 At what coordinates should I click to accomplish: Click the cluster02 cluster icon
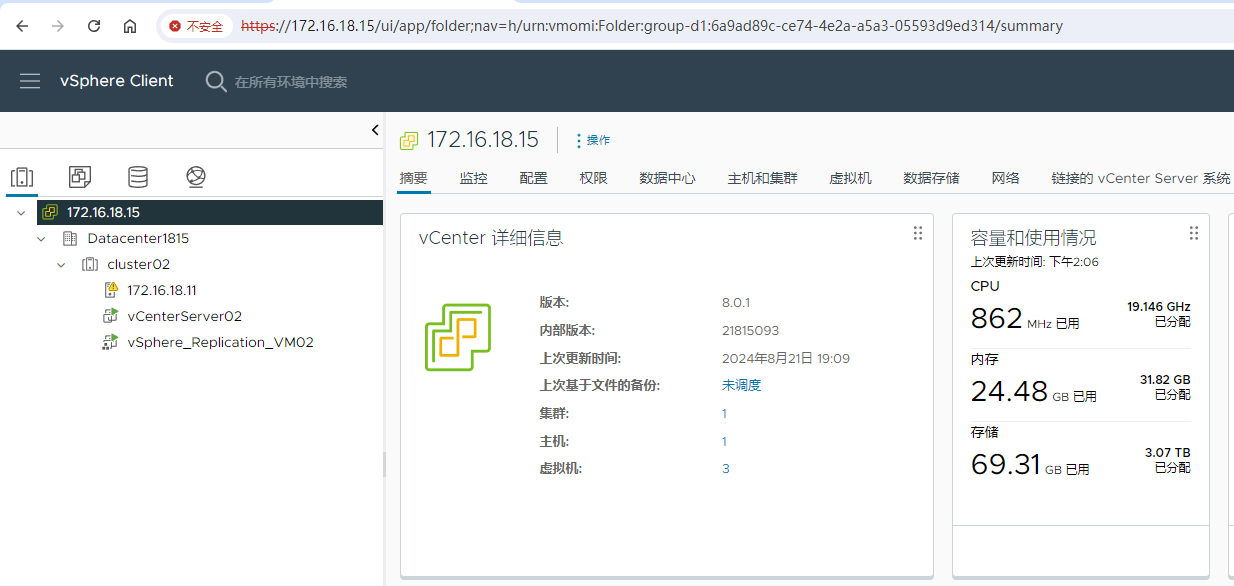pyautogui.click(x=89, y=264)
